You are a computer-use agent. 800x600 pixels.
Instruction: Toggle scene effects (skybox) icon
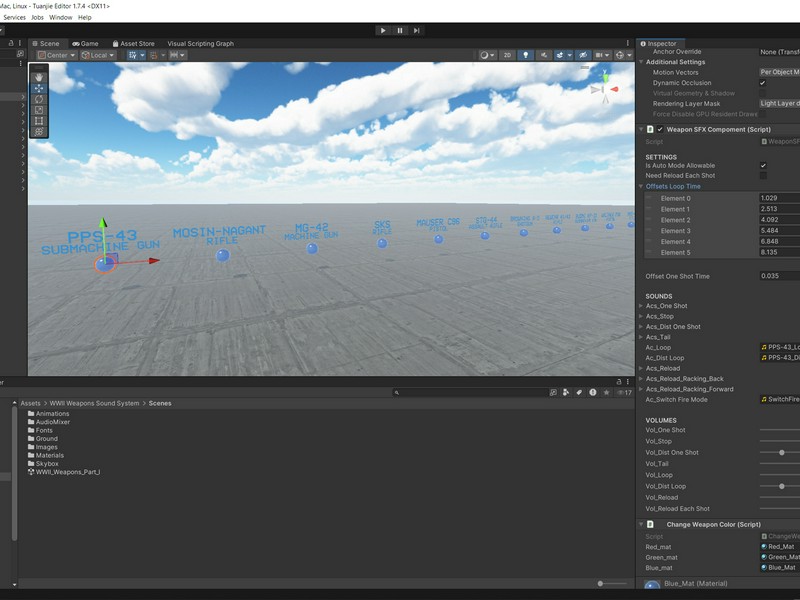click(560, 55)
